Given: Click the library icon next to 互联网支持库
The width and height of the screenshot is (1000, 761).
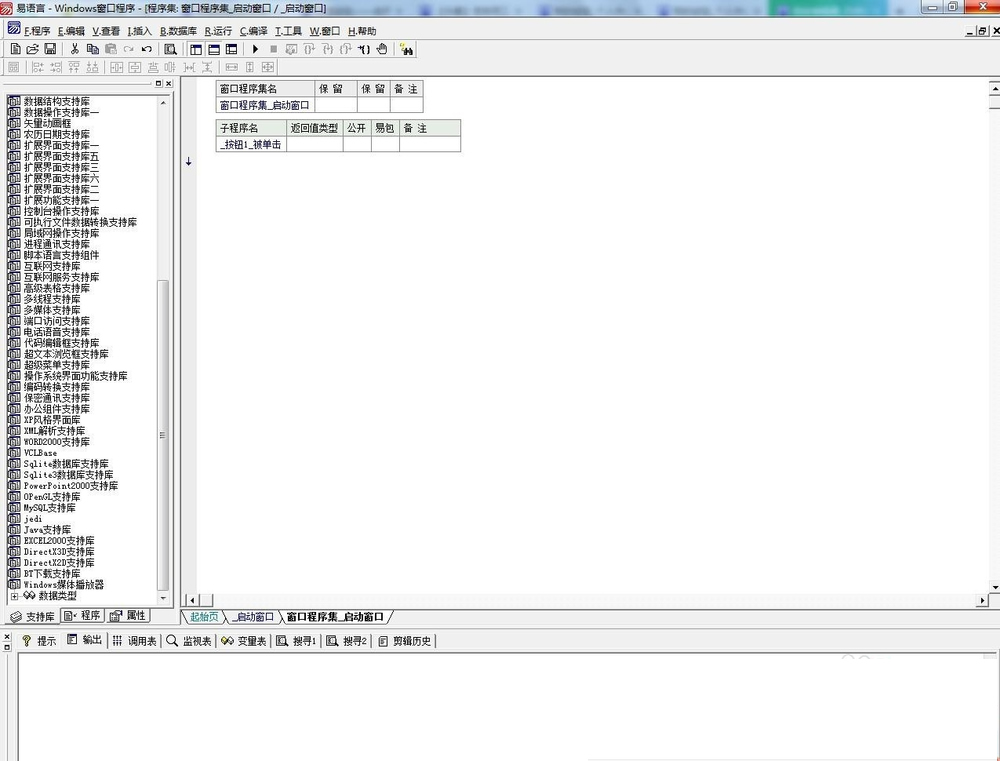Looking at the screenshot, I should coord(14,266).
